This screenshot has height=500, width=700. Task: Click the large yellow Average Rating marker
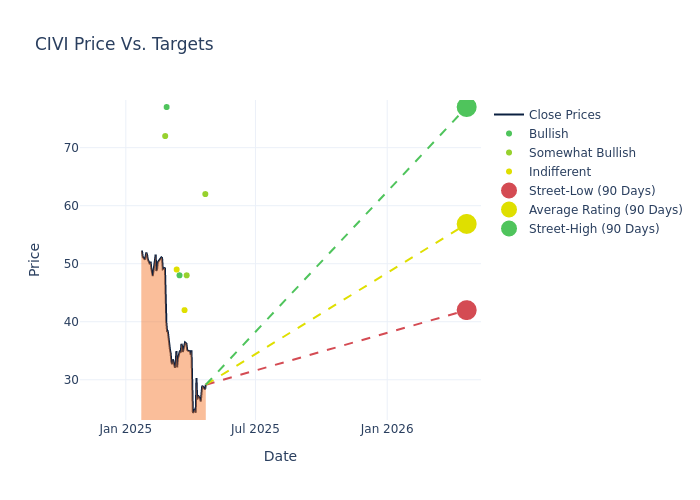pyautogui.click(x=466, y=224)
